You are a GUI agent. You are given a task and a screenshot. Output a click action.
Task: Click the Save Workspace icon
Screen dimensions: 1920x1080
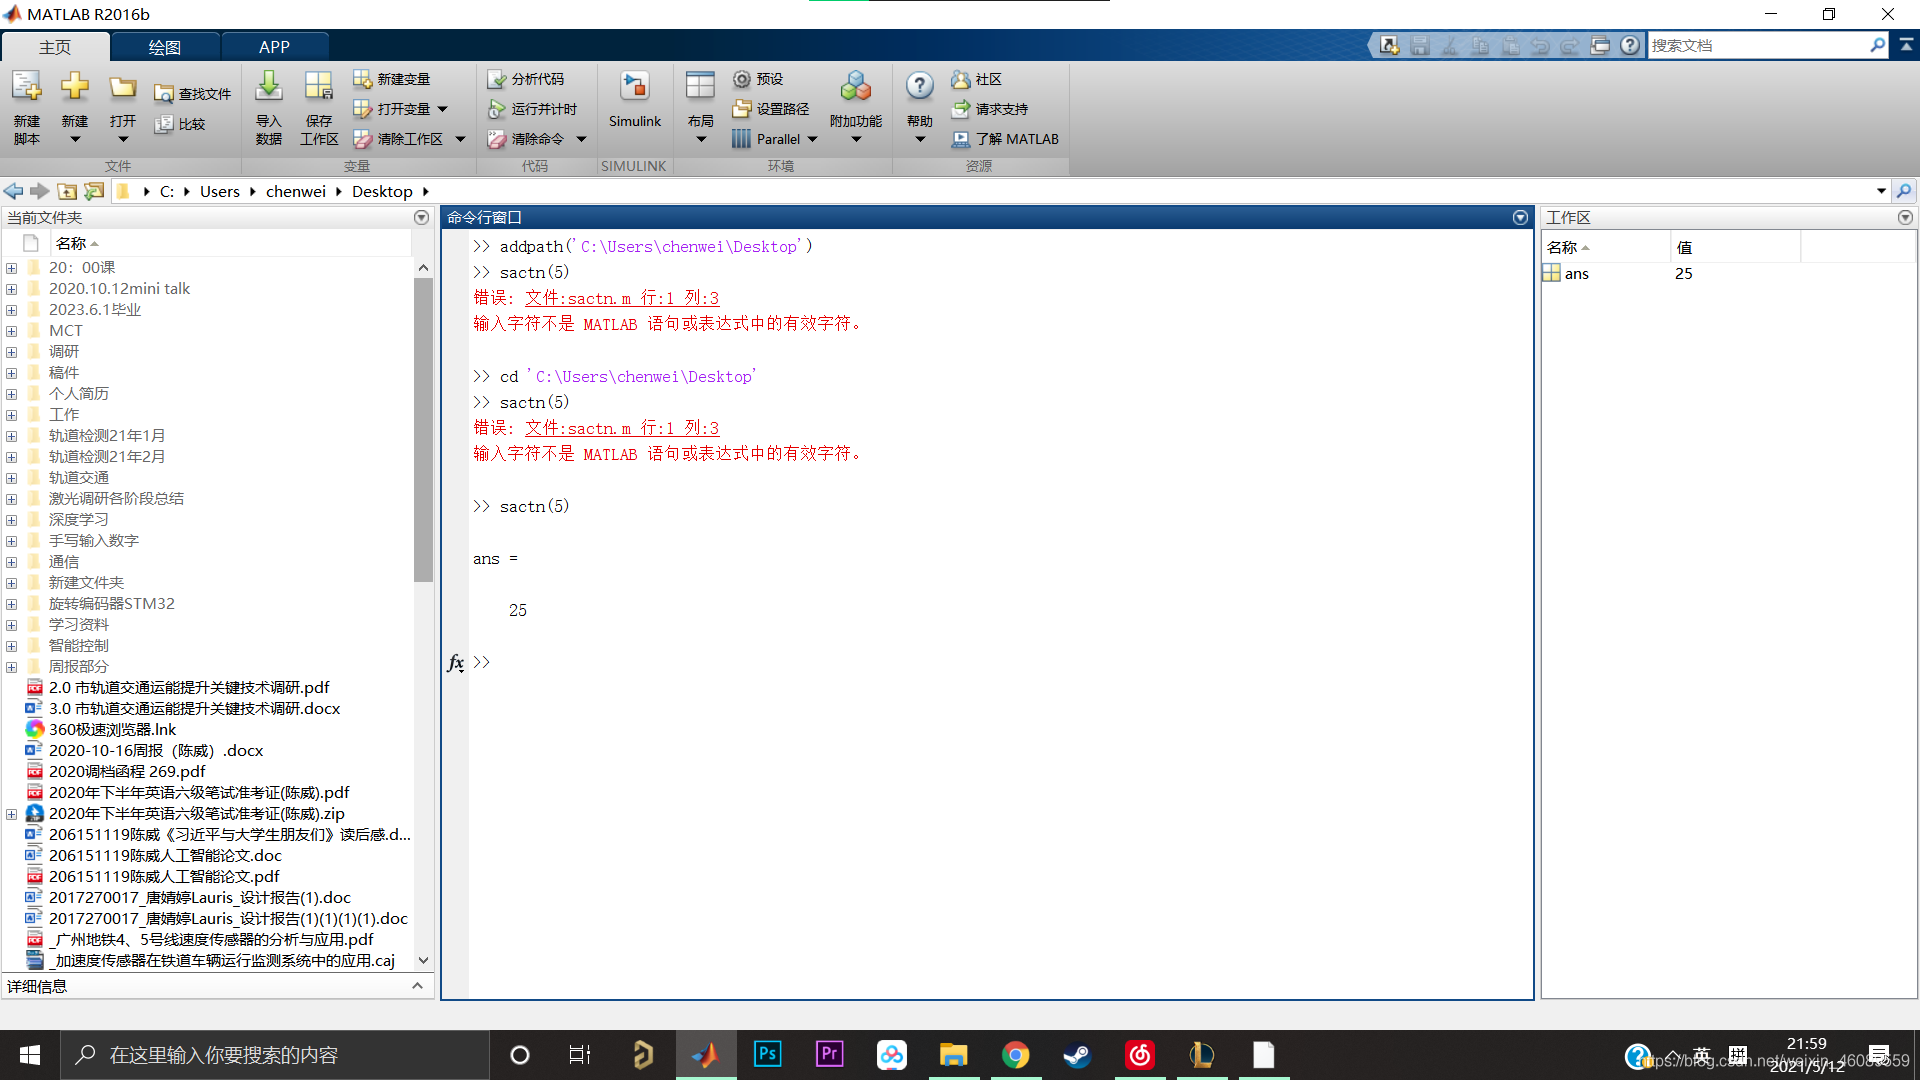point(319,88)
